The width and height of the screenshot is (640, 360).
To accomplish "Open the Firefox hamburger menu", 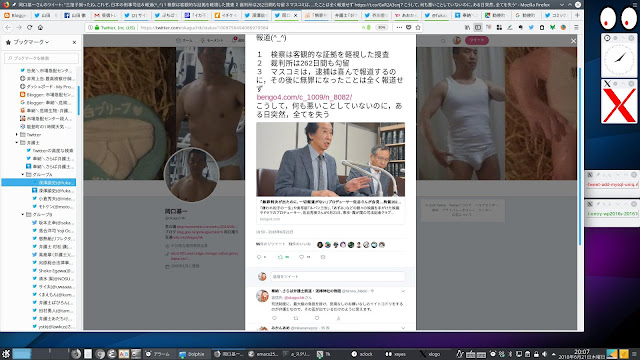I will (576, 27).
